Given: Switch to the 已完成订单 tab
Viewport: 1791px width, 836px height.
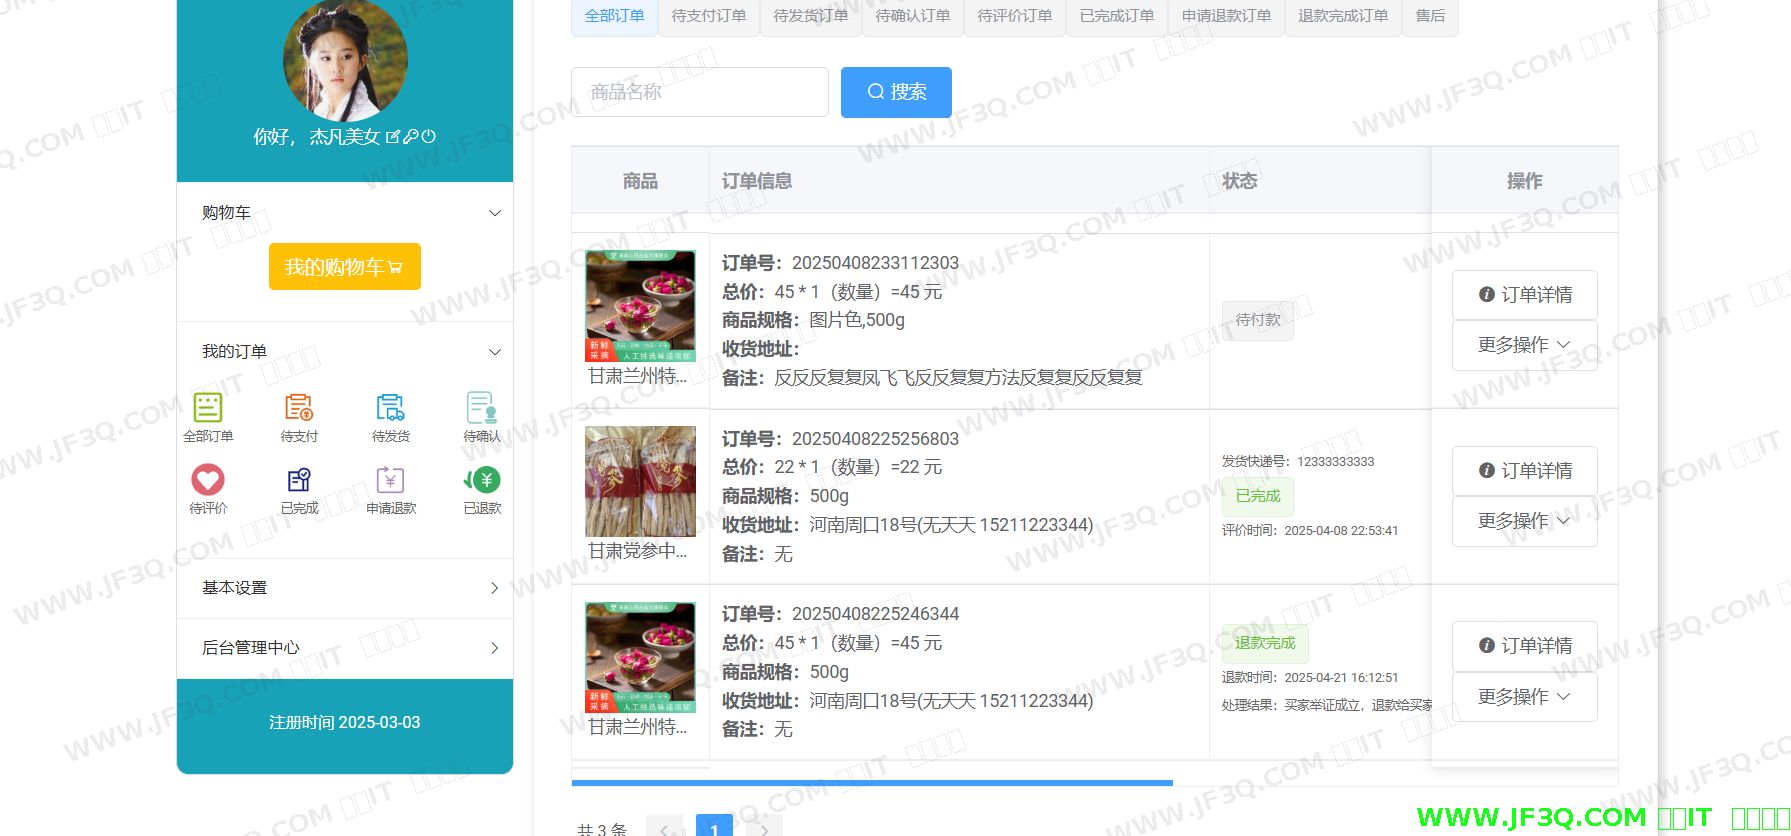Looking at the screenshot, I should (1116, 16).
